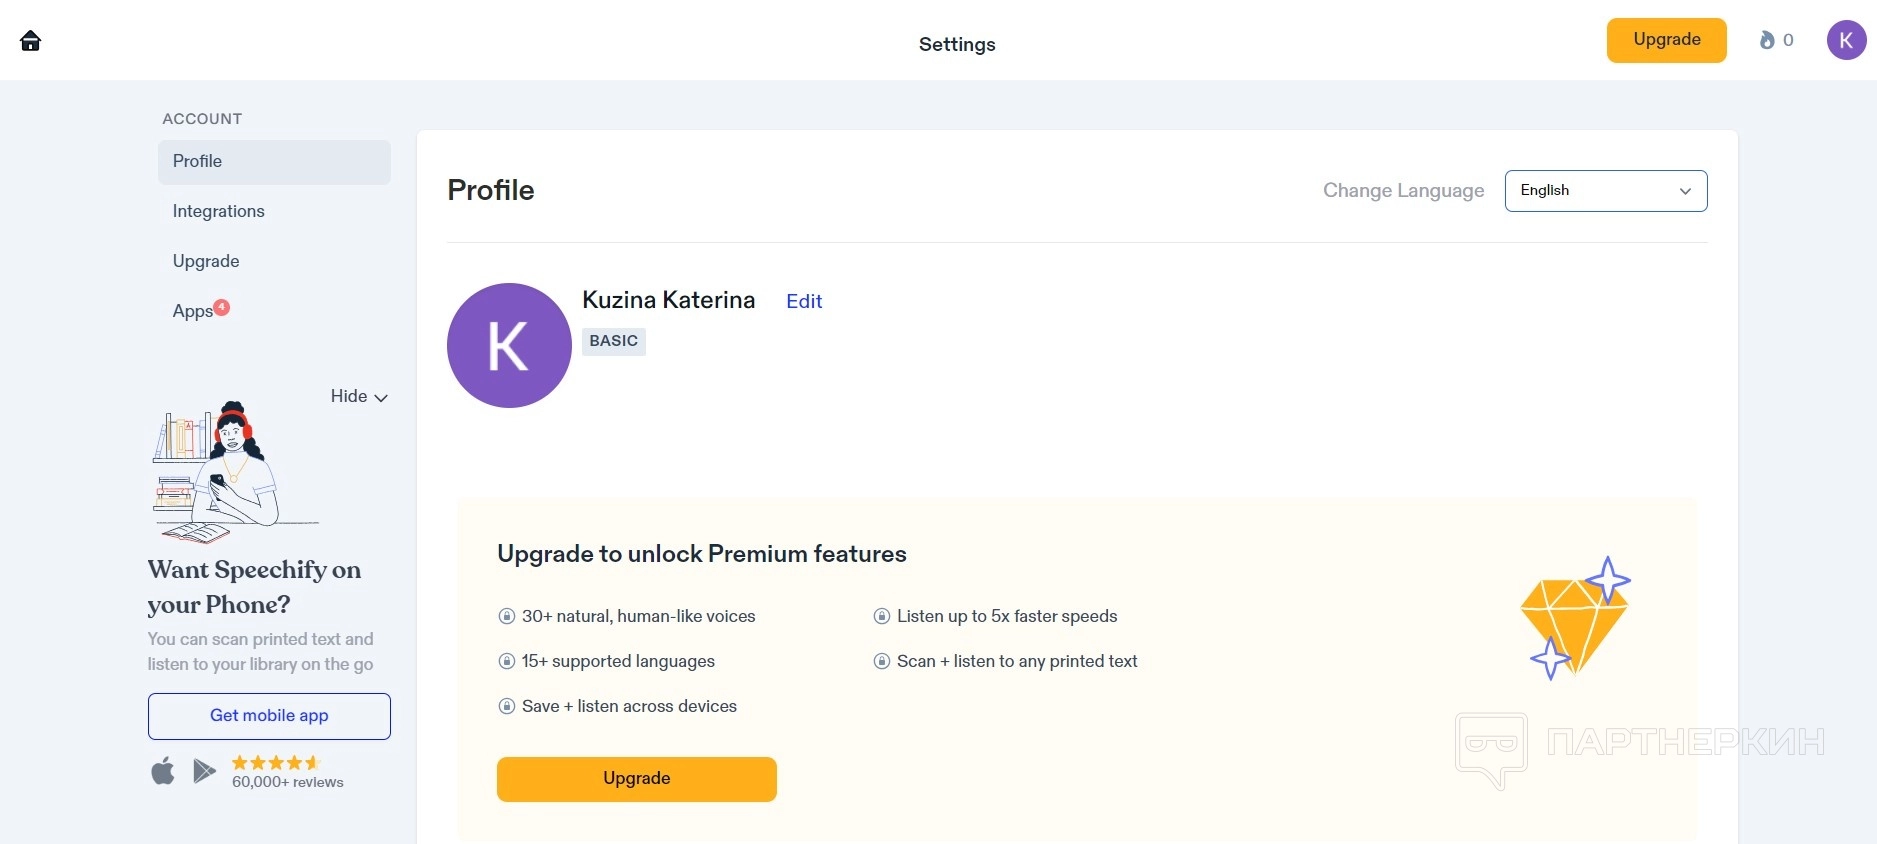
Task: Select Profile in the account sidebar
Action: (x=197, y=162)
